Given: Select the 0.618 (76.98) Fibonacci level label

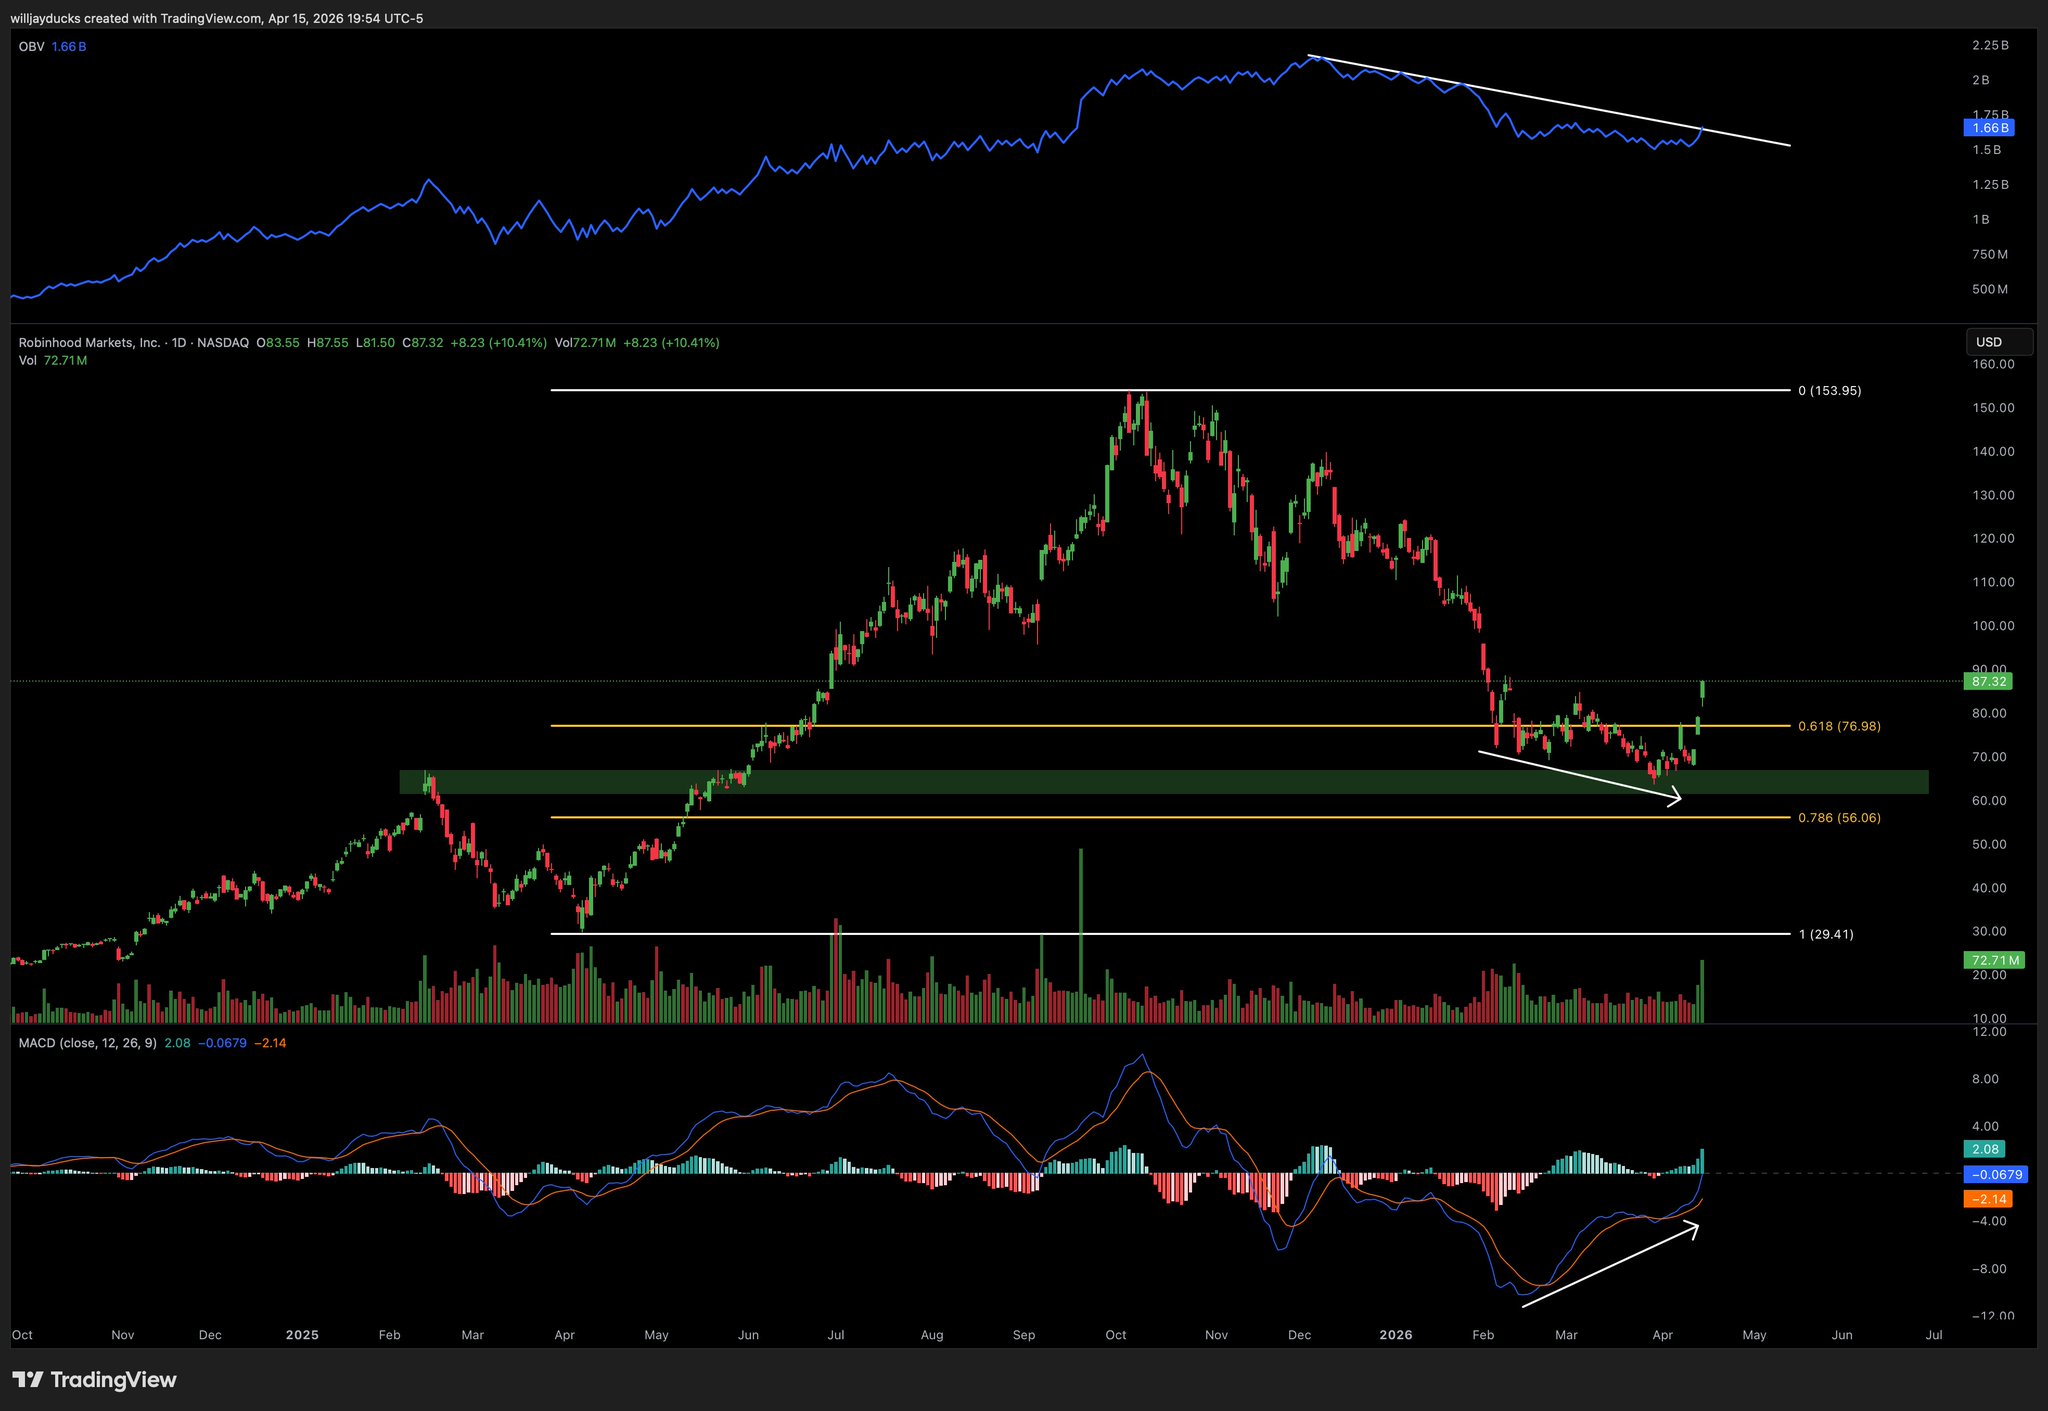Looking at the screenshot, I should click(1838, 726).
